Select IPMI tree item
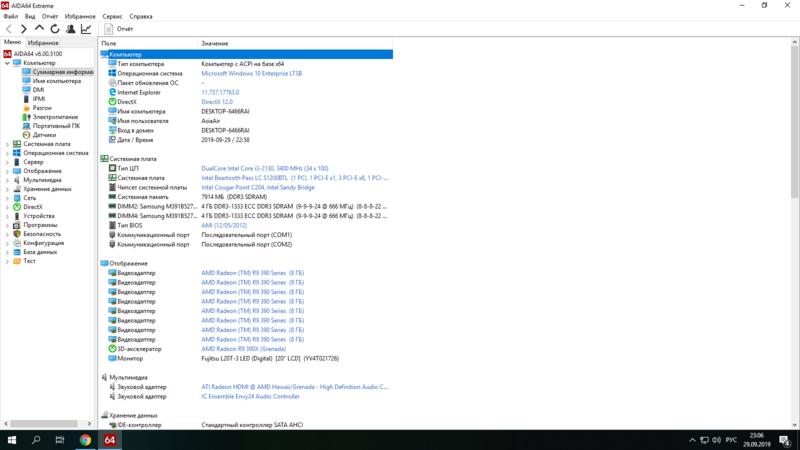The width and height of the screenshot is (800, 450). (39, 98)
